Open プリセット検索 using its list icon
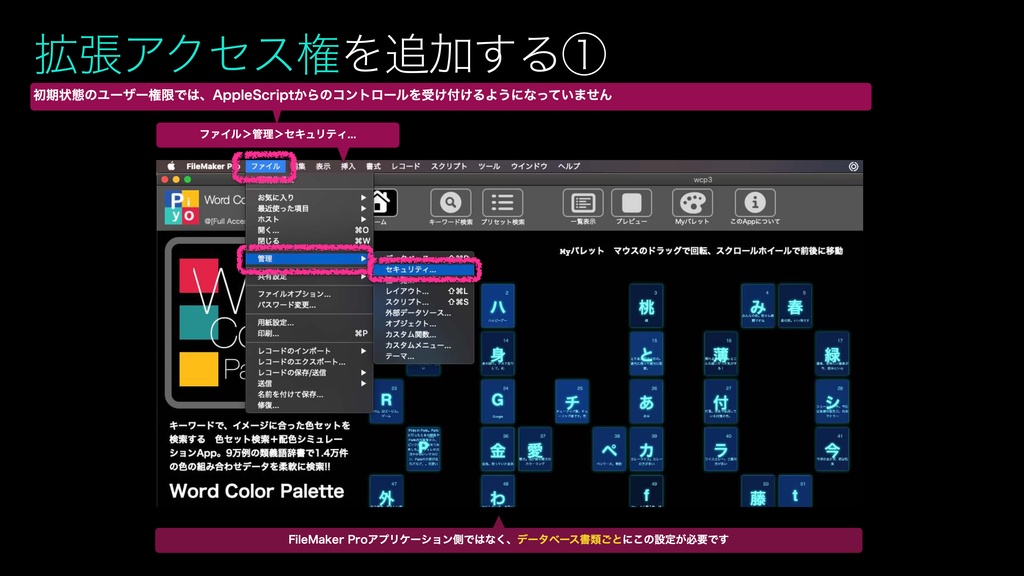Viewport: 1024px width, 576px height. [504, 200]
